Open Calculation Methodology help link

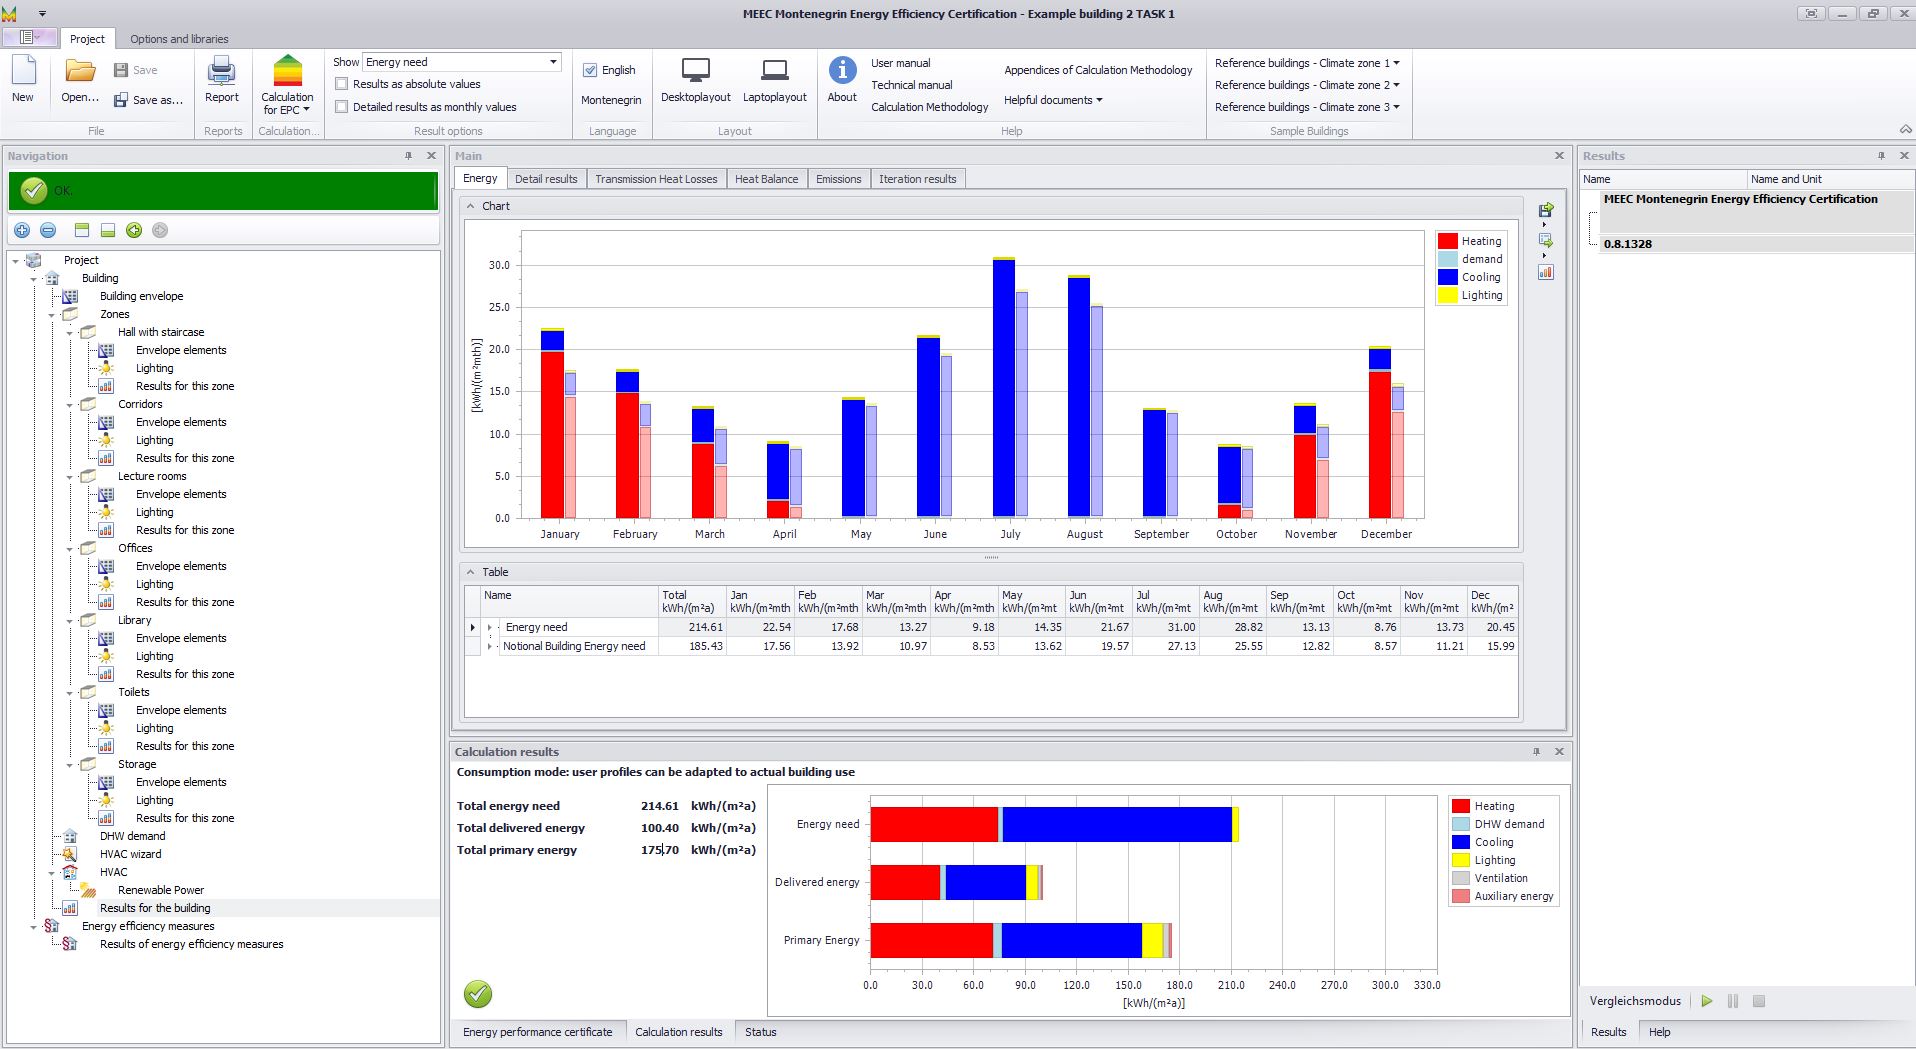929,107
